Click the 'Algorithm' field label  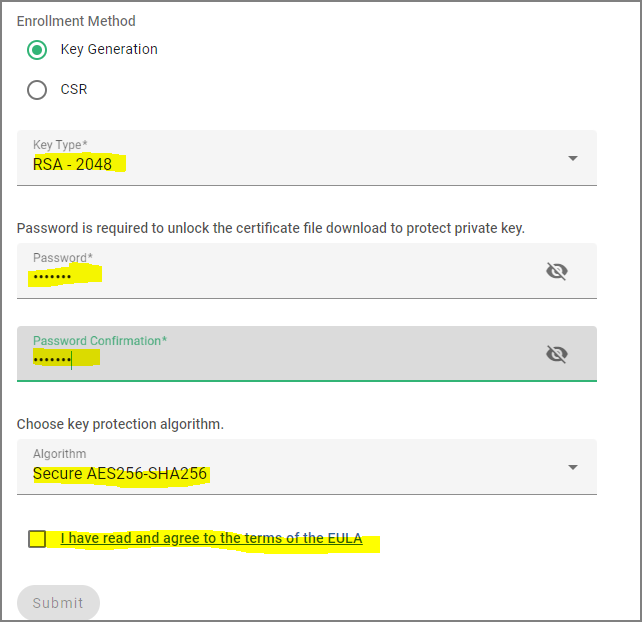(60, 454)
